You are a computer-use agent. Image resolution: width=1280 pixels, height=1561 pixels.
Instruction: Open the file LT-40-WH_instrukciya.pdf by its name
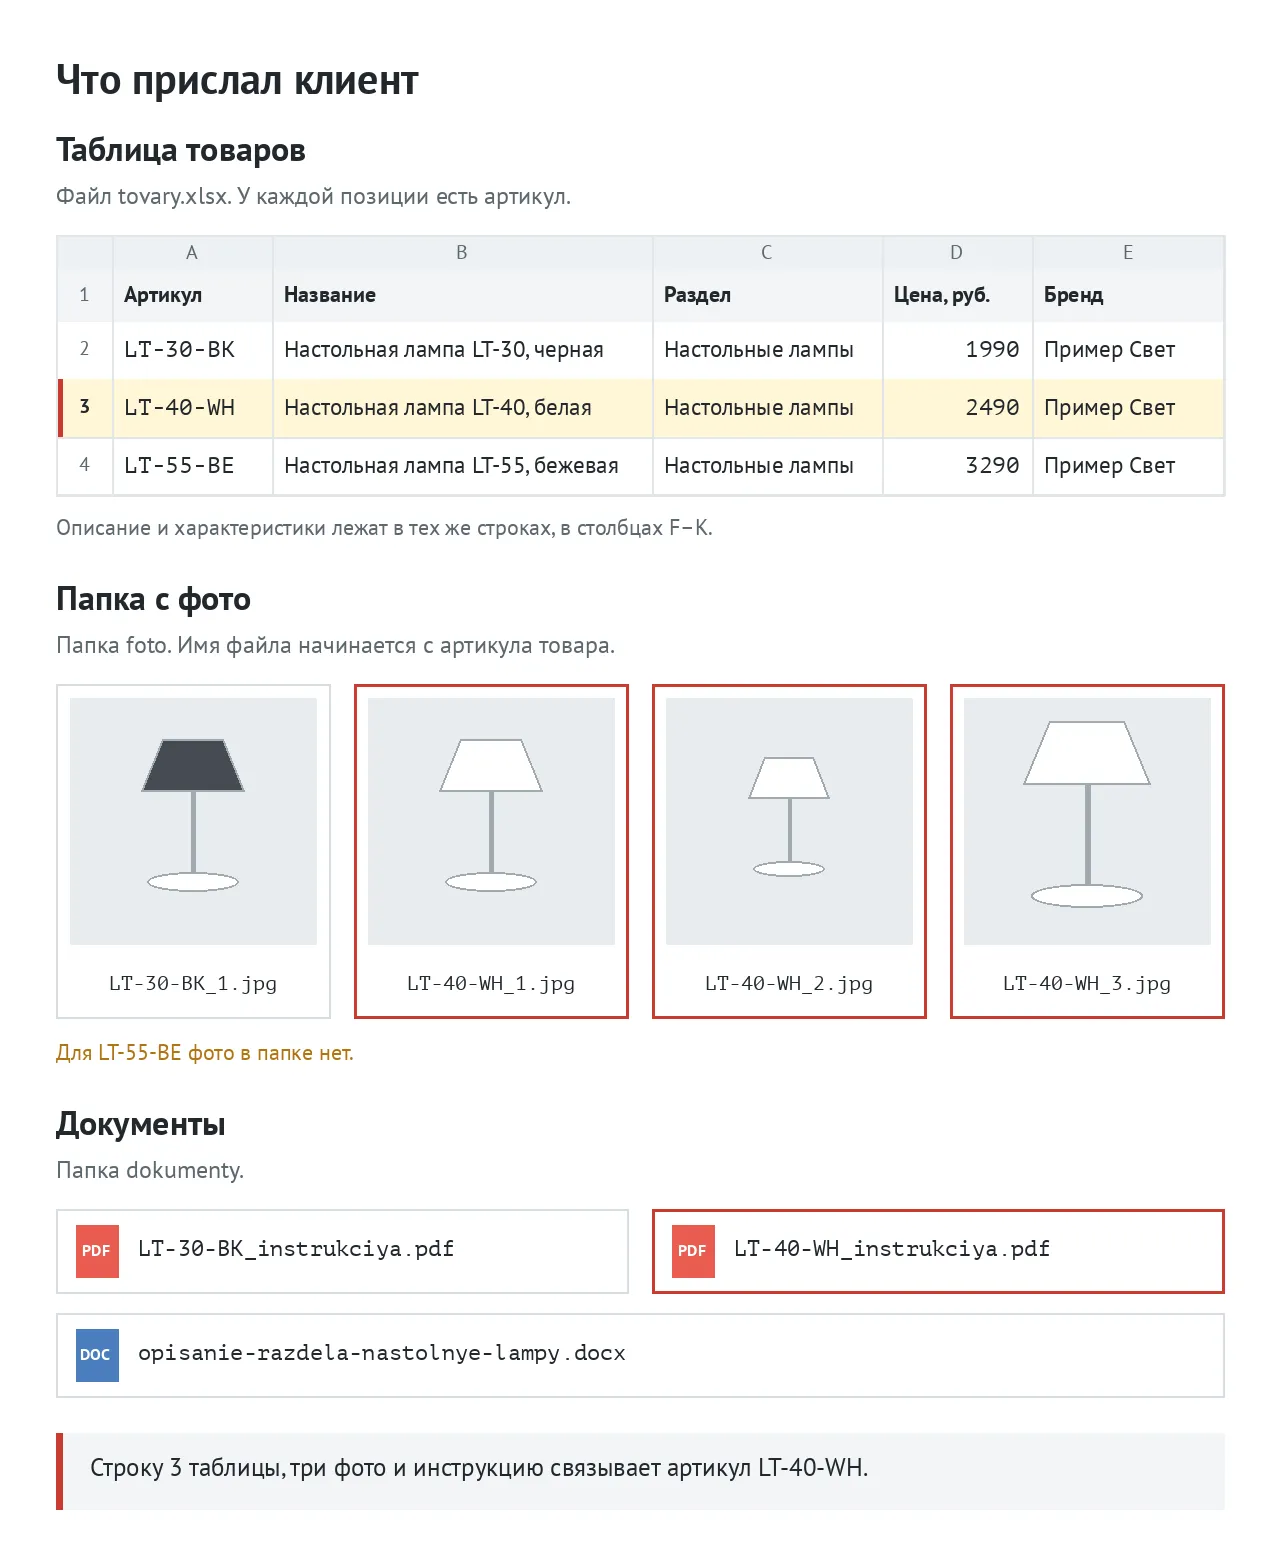(892, 1249)
